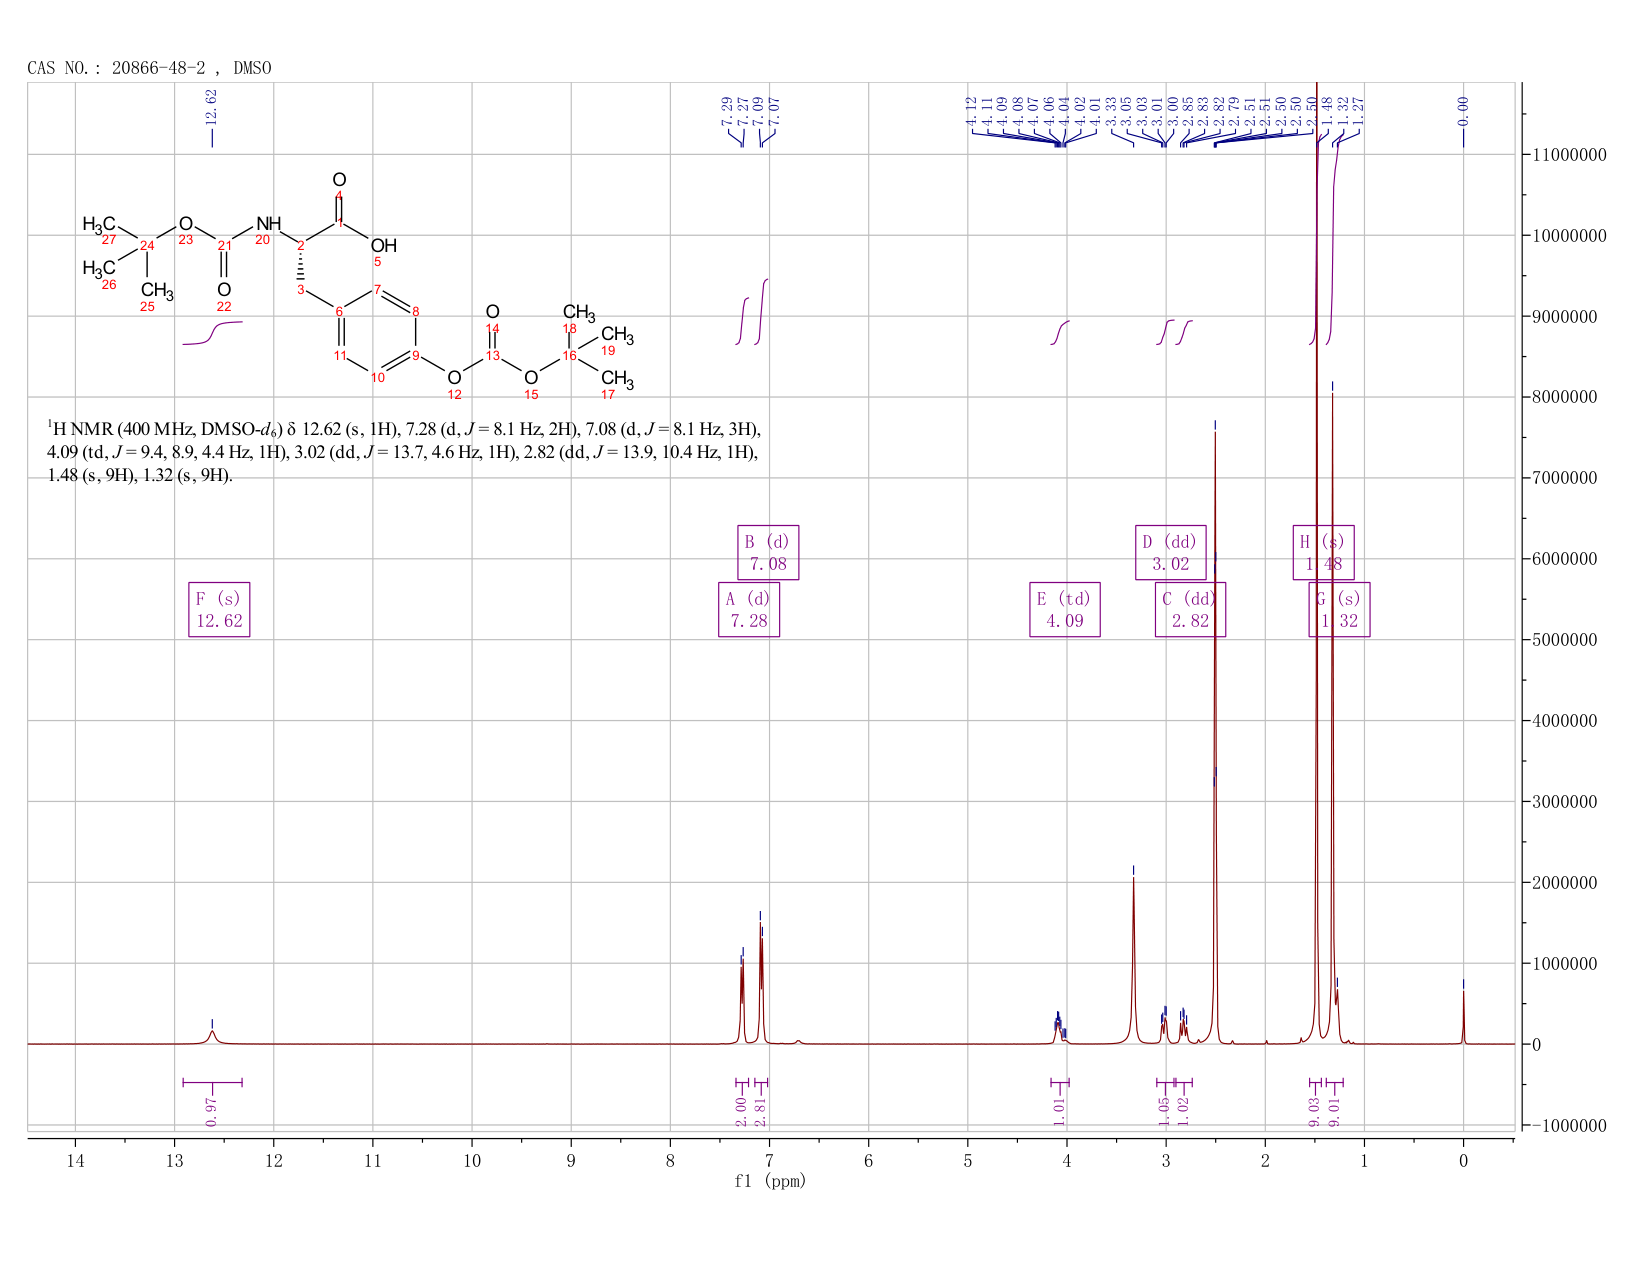Click the integral value 2.81

(x=760, y=1111)
